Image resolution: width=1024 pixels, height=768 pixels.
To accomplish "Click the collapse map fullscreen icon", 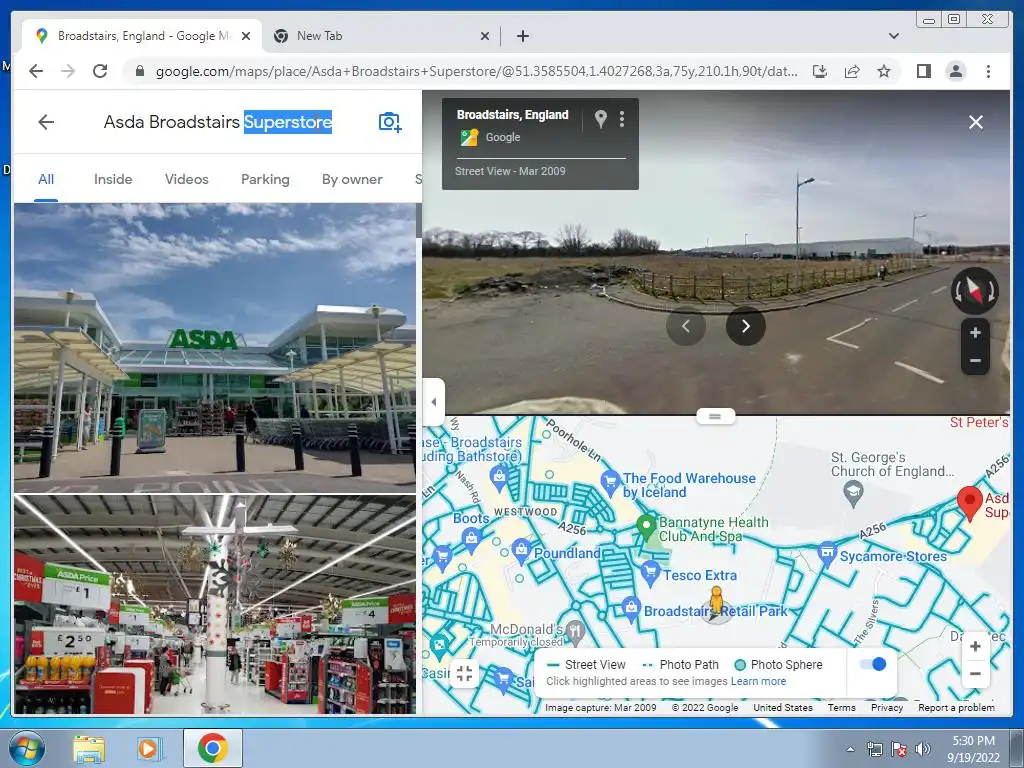I will [x=464, y=673].
